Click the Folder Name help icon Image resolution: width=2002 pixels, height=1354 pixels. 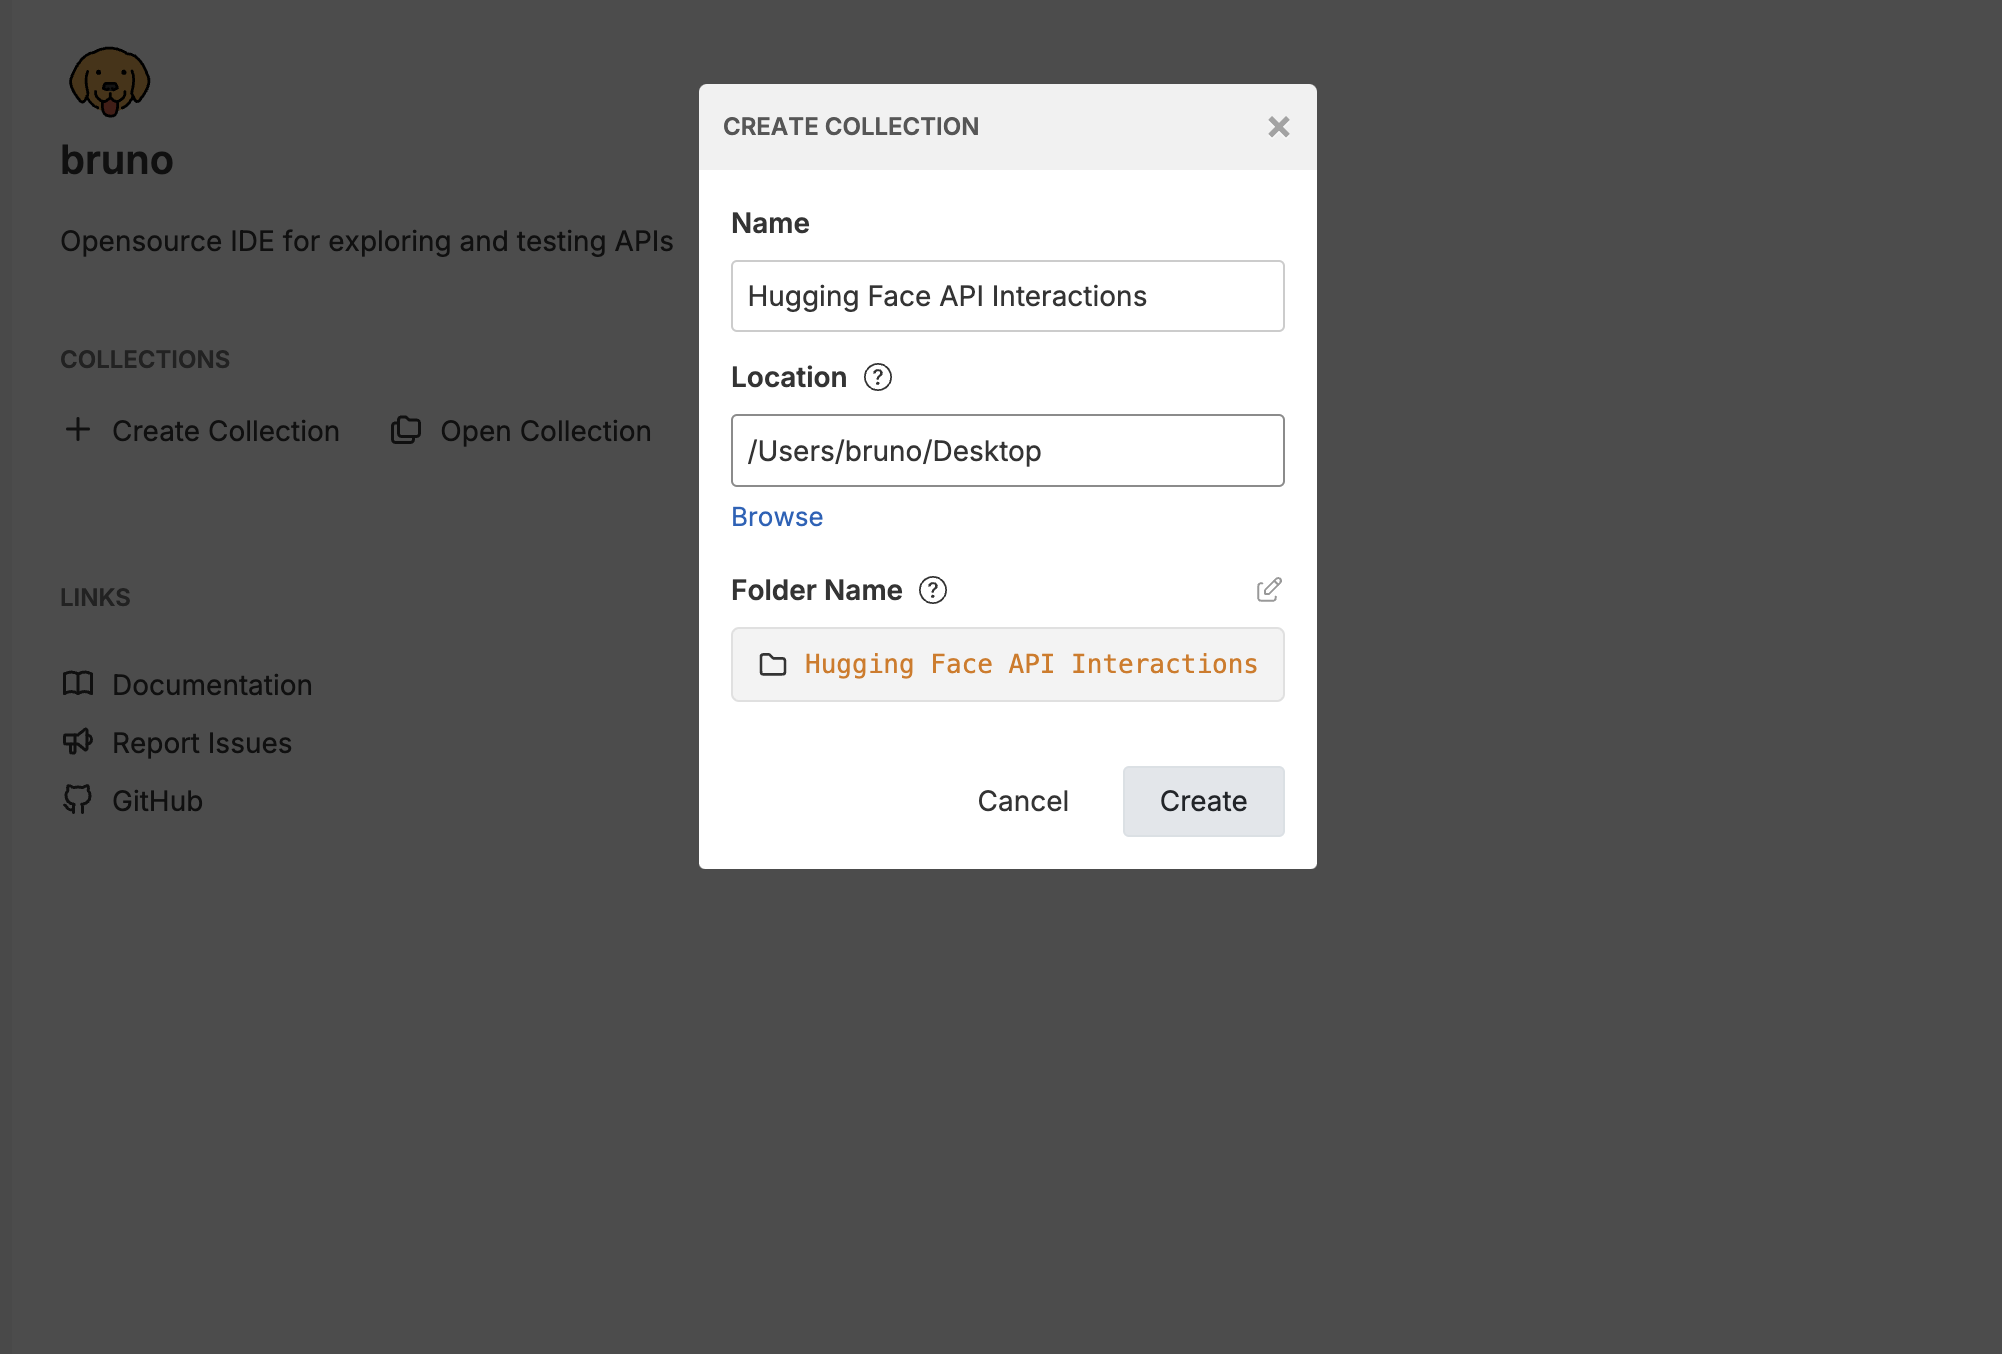coord(932,590)
